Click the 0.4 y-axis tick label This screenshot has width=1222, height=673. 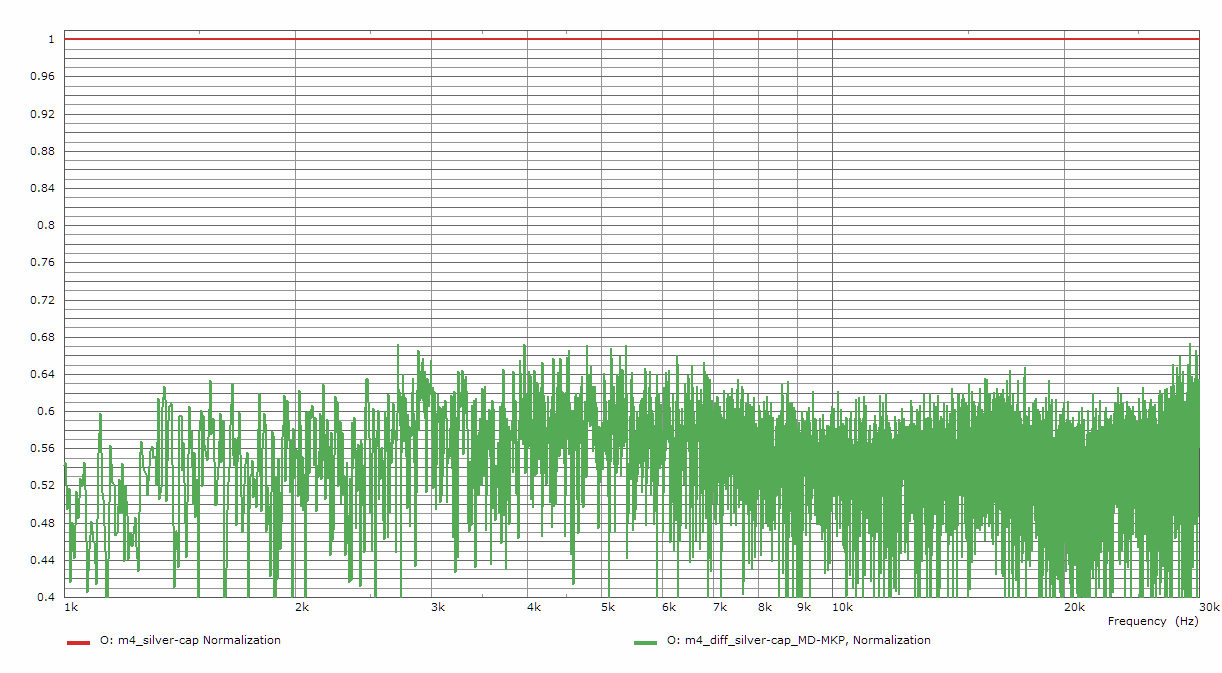pos(46,597)
